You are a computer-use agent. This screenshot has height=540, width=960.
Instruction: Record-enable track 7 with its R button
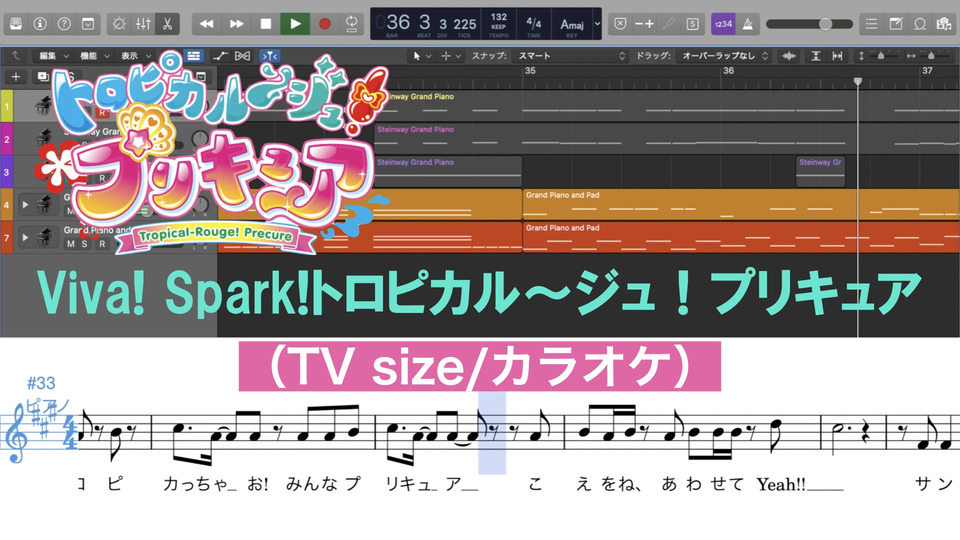click(102, 244)
